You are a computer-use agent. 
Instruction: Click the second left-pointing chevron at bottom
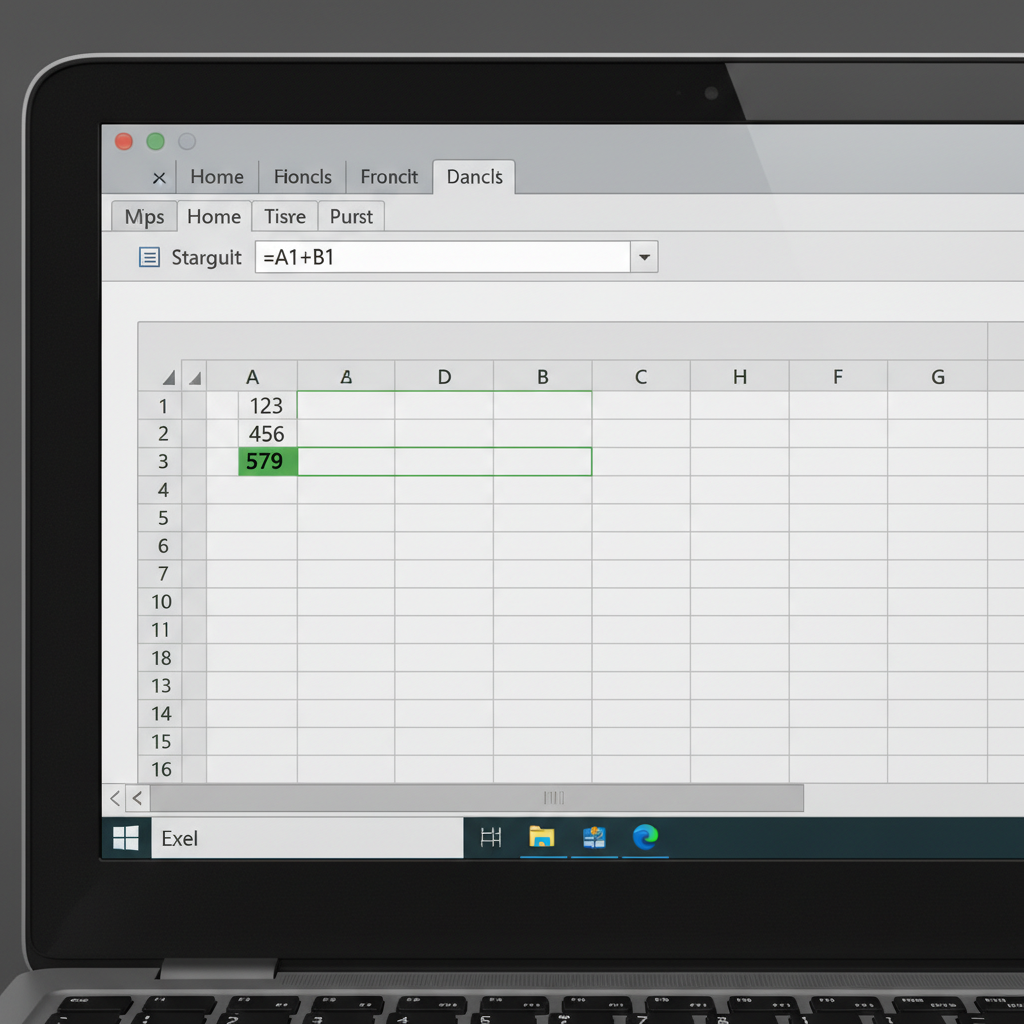click(137, 798)
